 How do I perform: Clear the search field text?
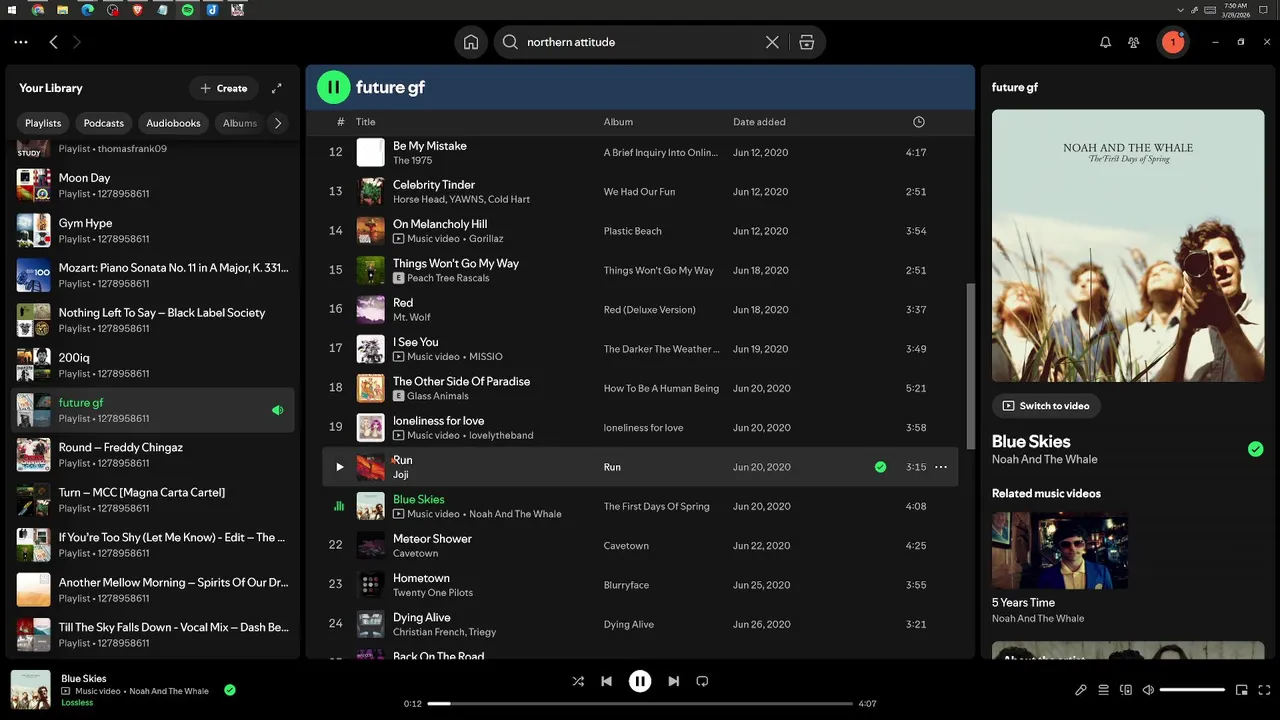click(772, 42)
